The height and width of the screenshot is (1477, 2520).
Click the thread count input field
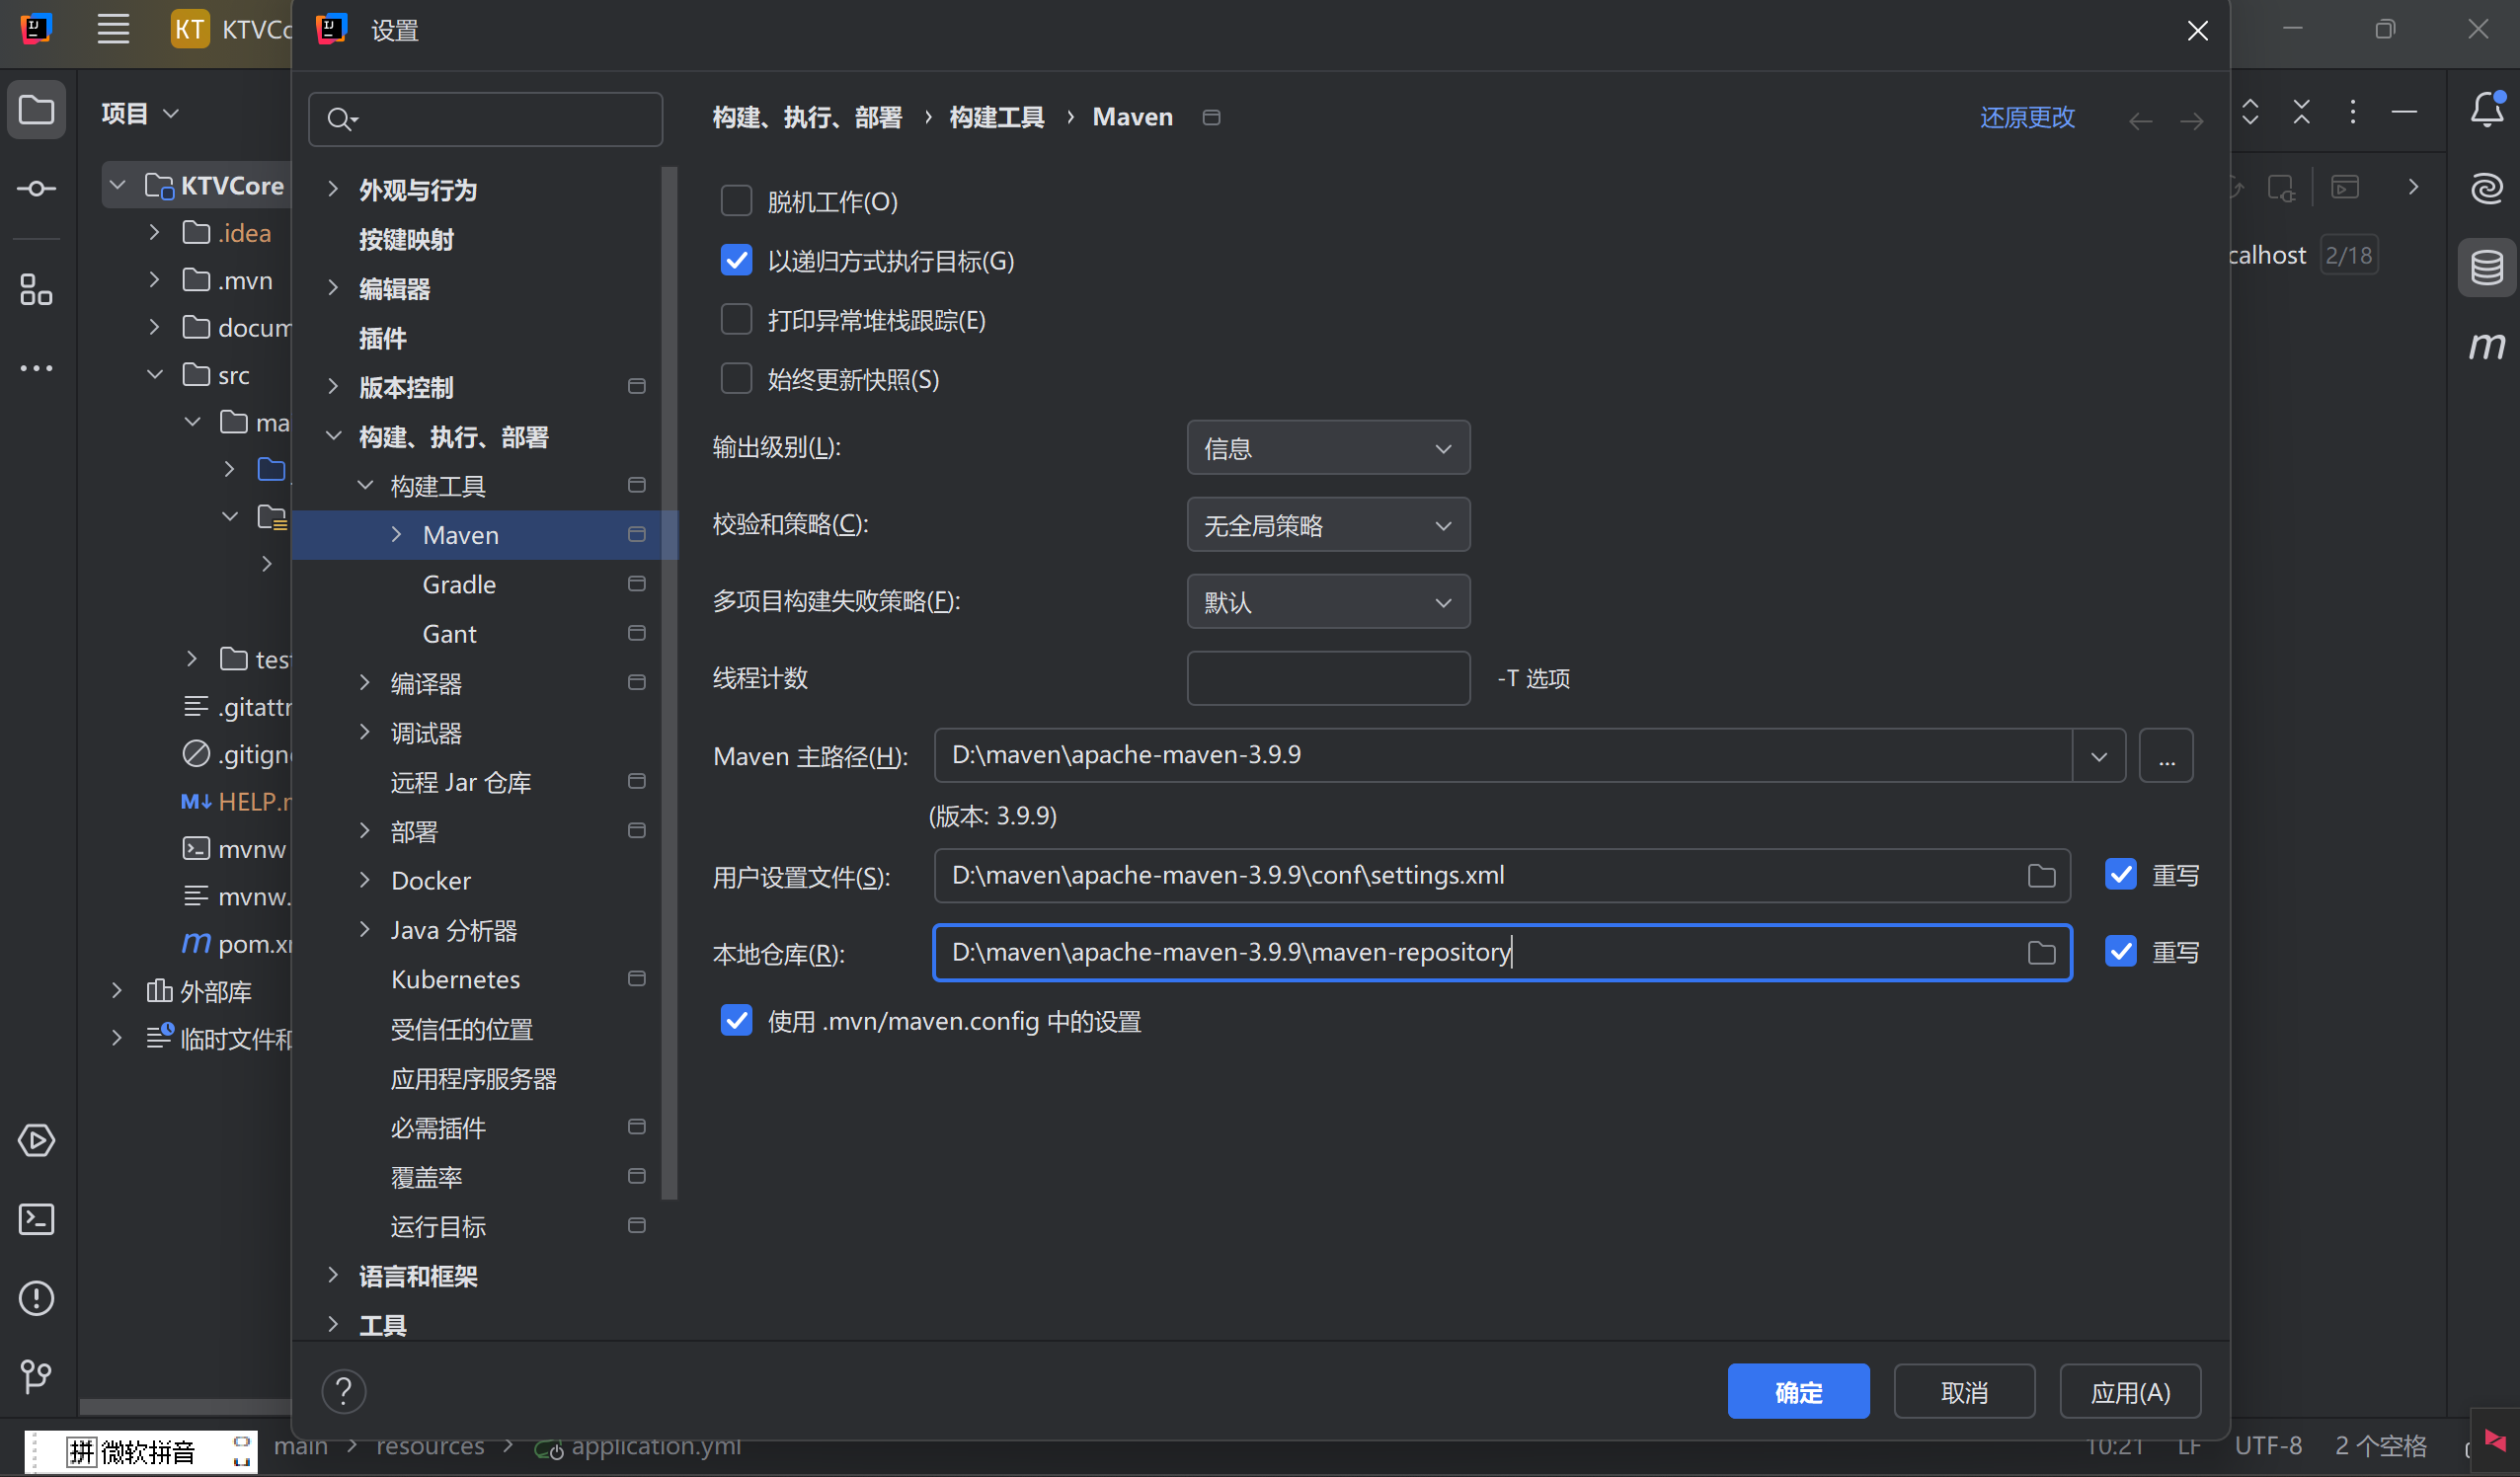tap(1327, 678)
